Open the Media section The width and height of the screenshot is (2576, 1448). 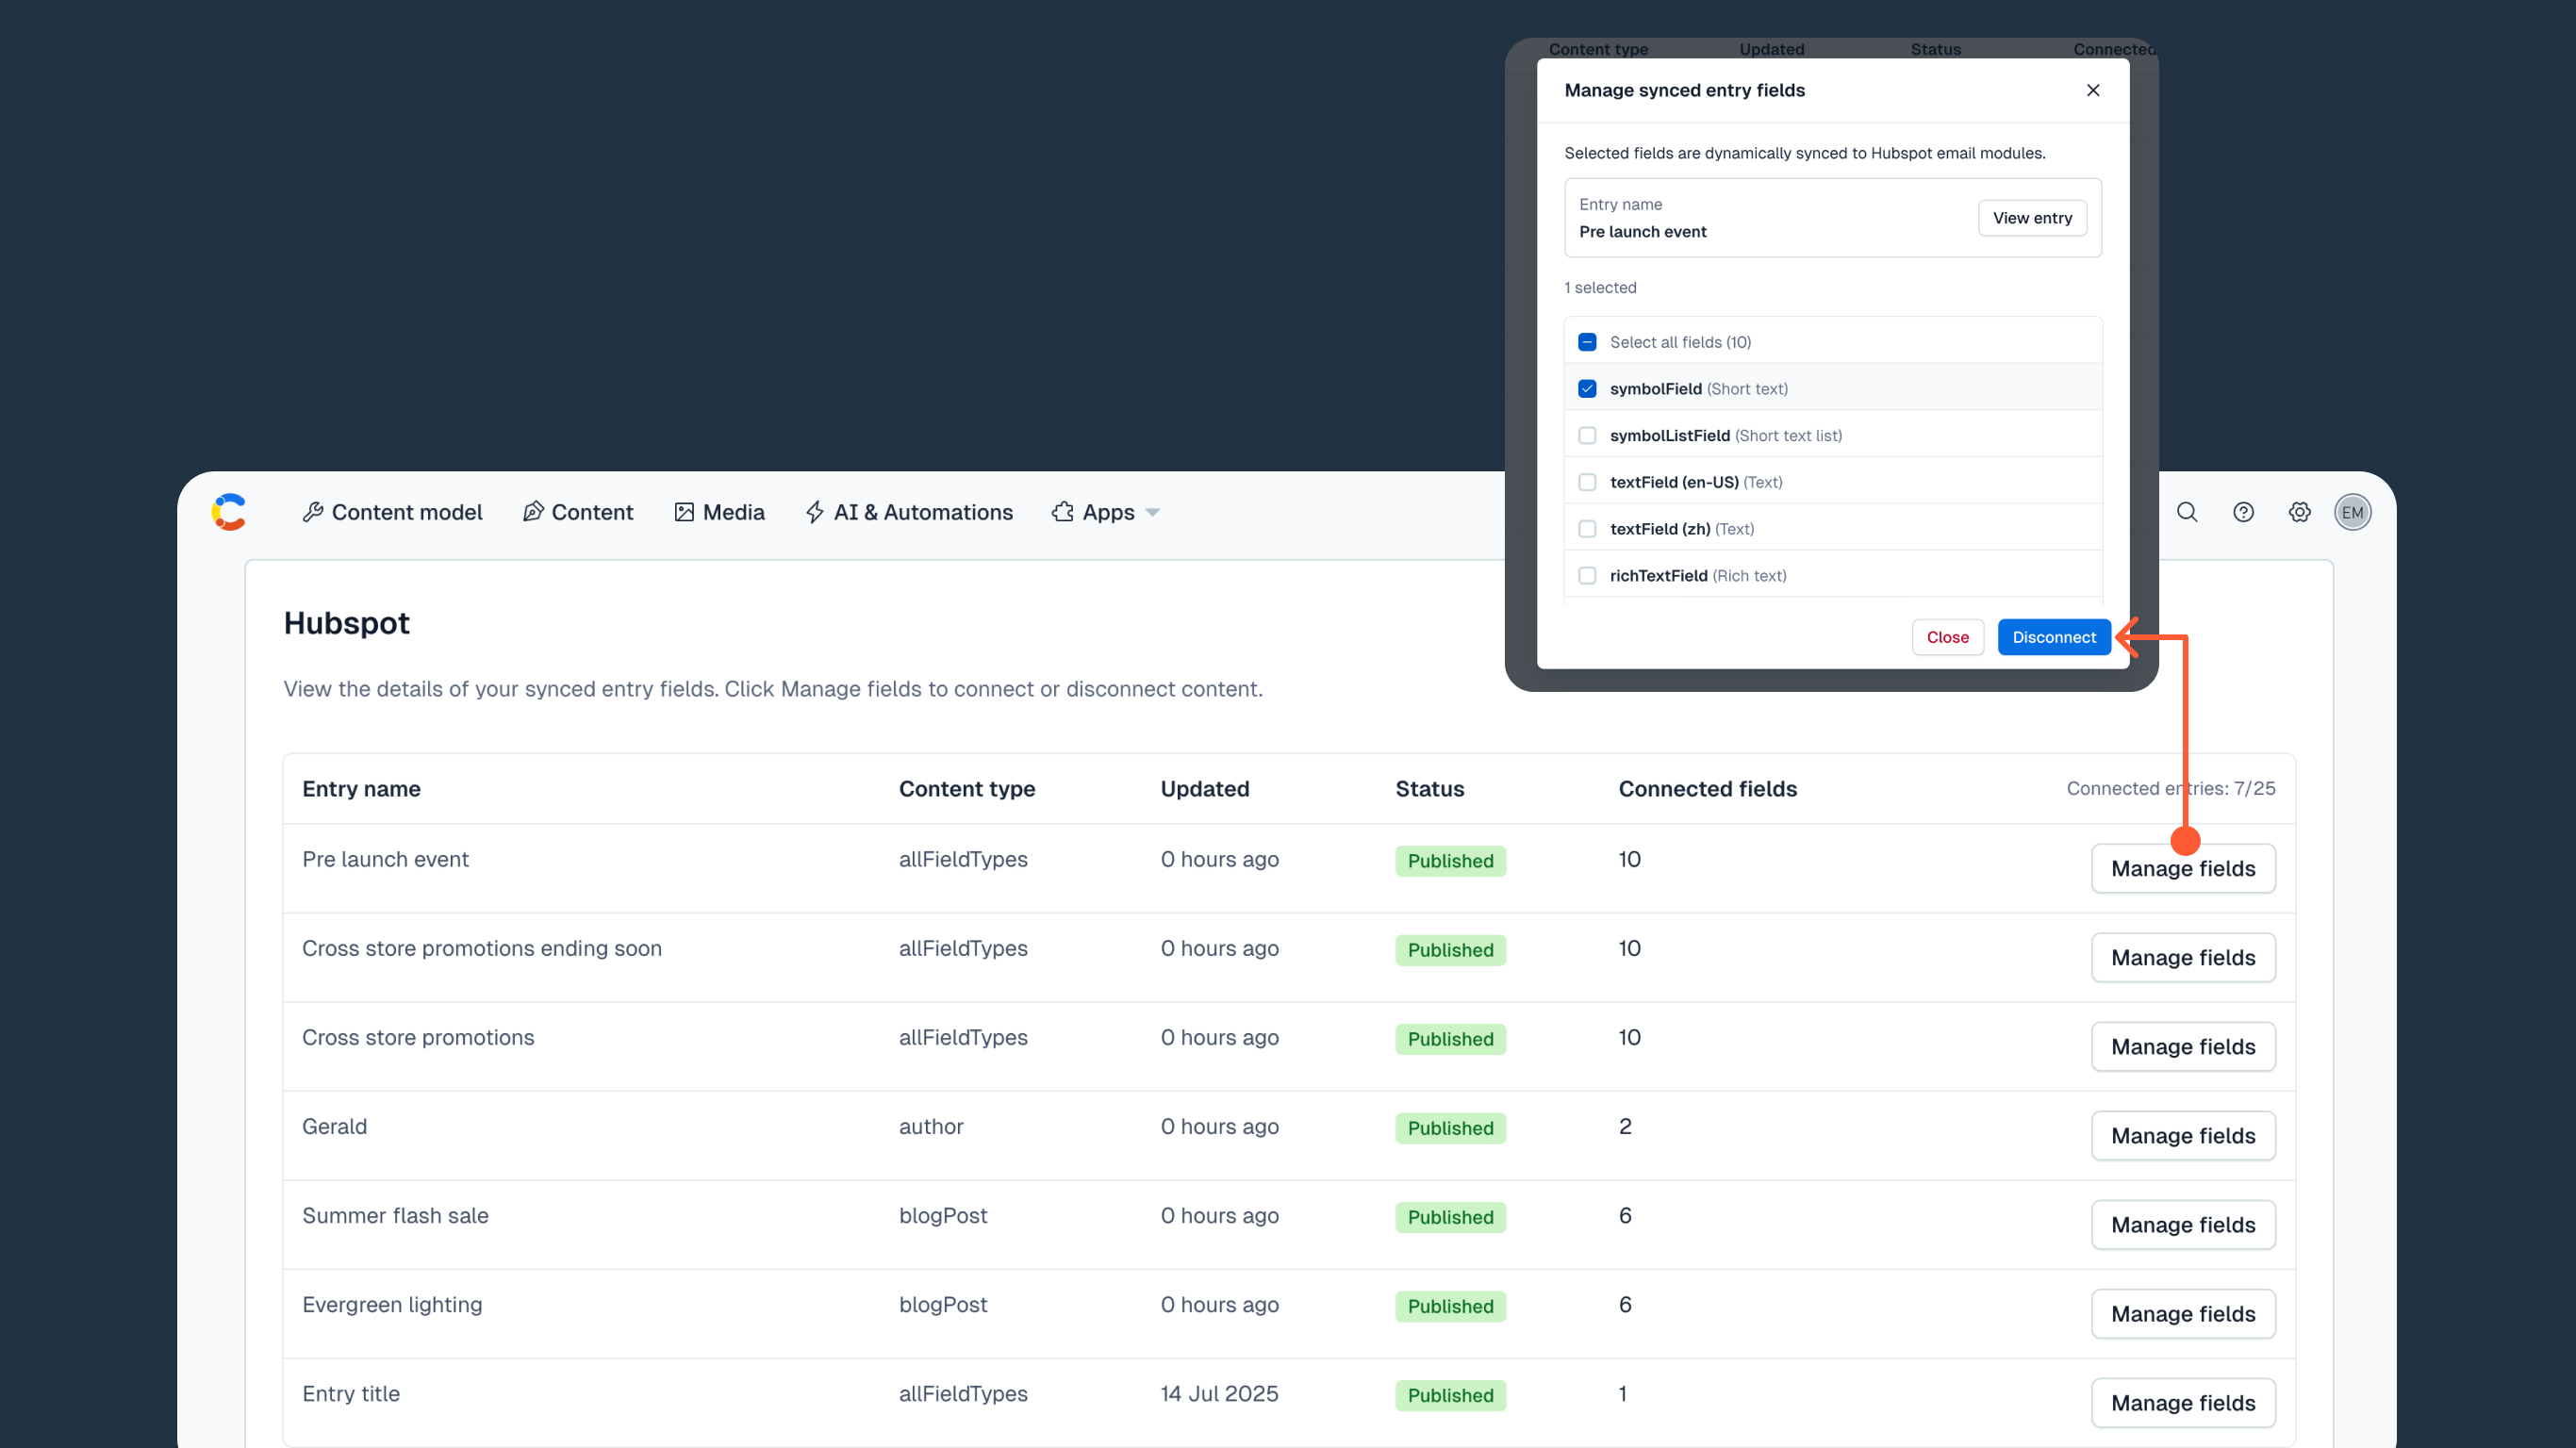pyautogui.click(x=720, y=512)
